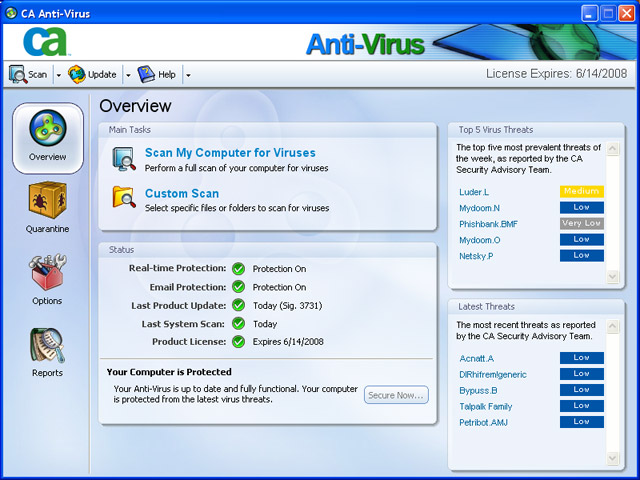Click the 'Expires 6/14/2008' status value
This screenshot has height=480, width=640.
point(288,342)
